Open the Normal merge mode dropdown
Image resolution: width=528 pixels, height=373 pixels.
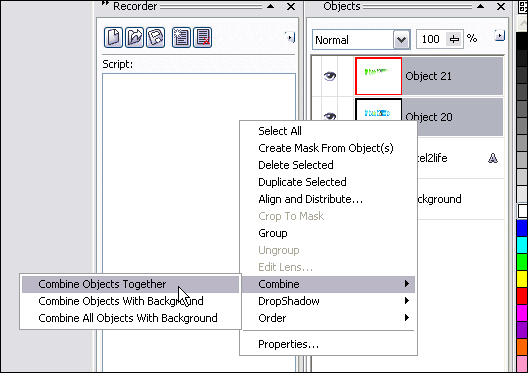(401, 40)
